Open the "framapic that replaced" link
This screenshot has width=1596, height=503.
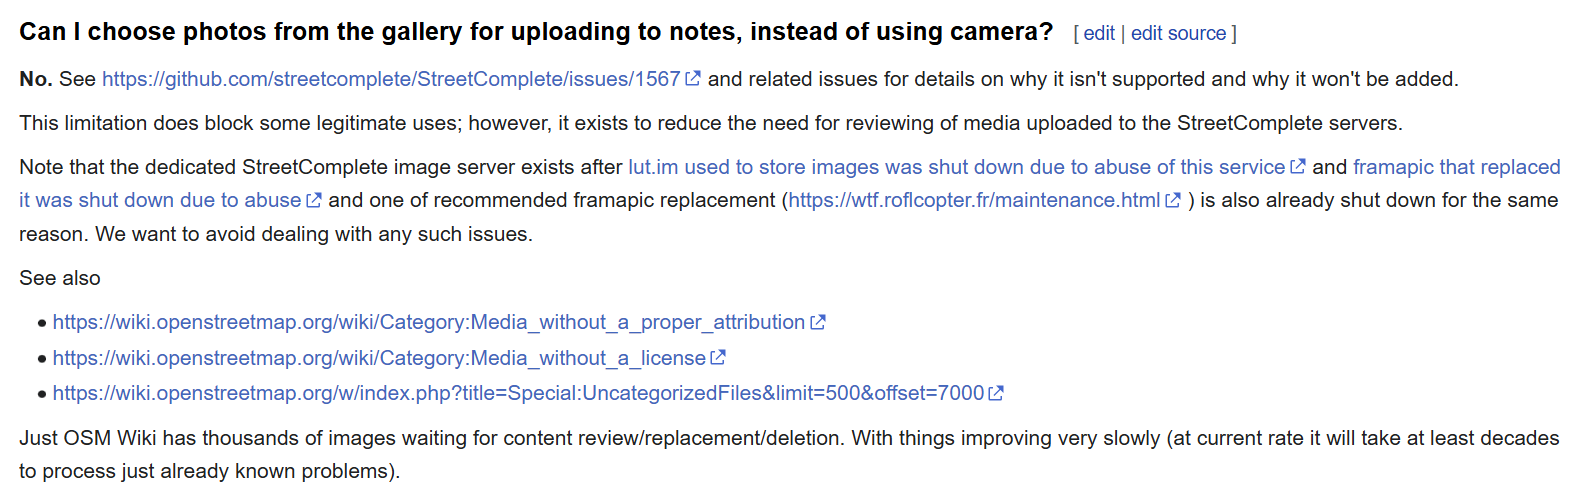pyautogui.click(x=1456, y=167)
